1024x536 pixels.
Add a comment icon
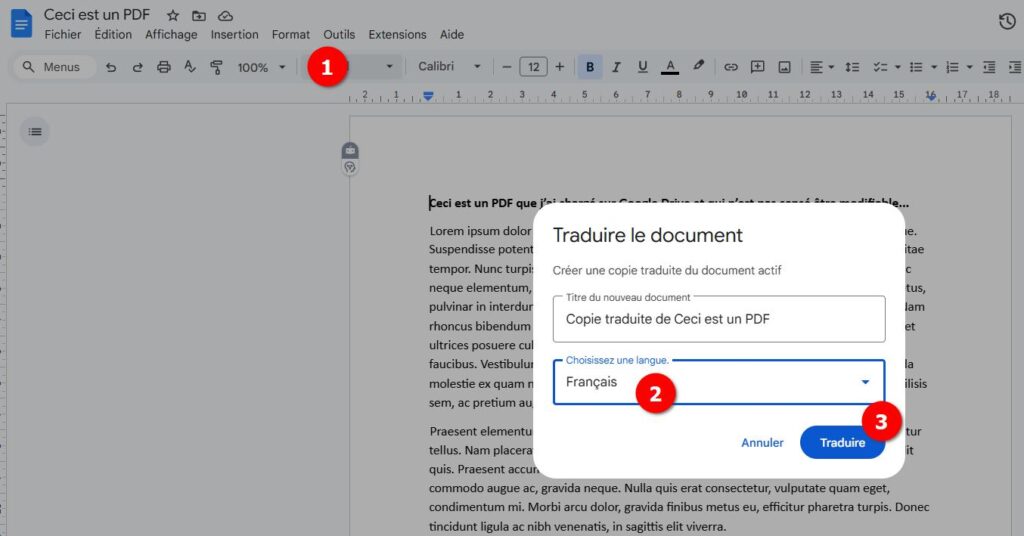pyautogui.click(x=758, y=67)
